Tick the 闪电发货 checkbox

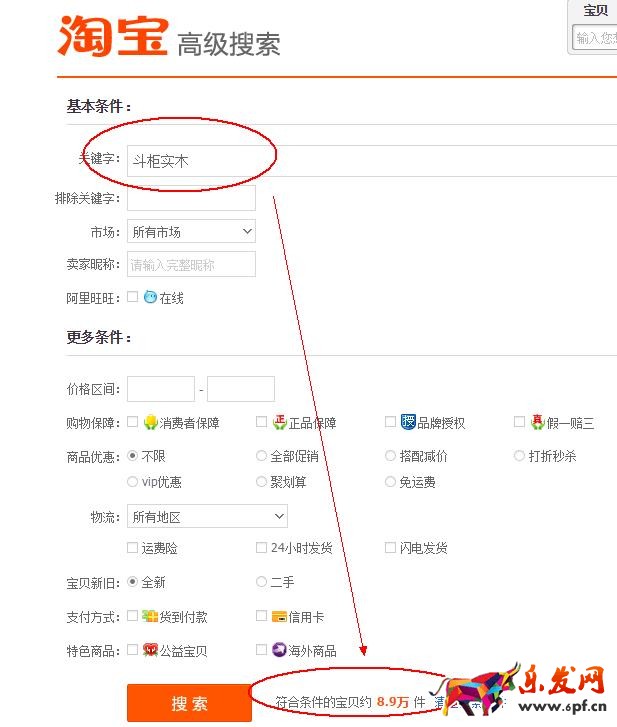(x=391, y=547)
